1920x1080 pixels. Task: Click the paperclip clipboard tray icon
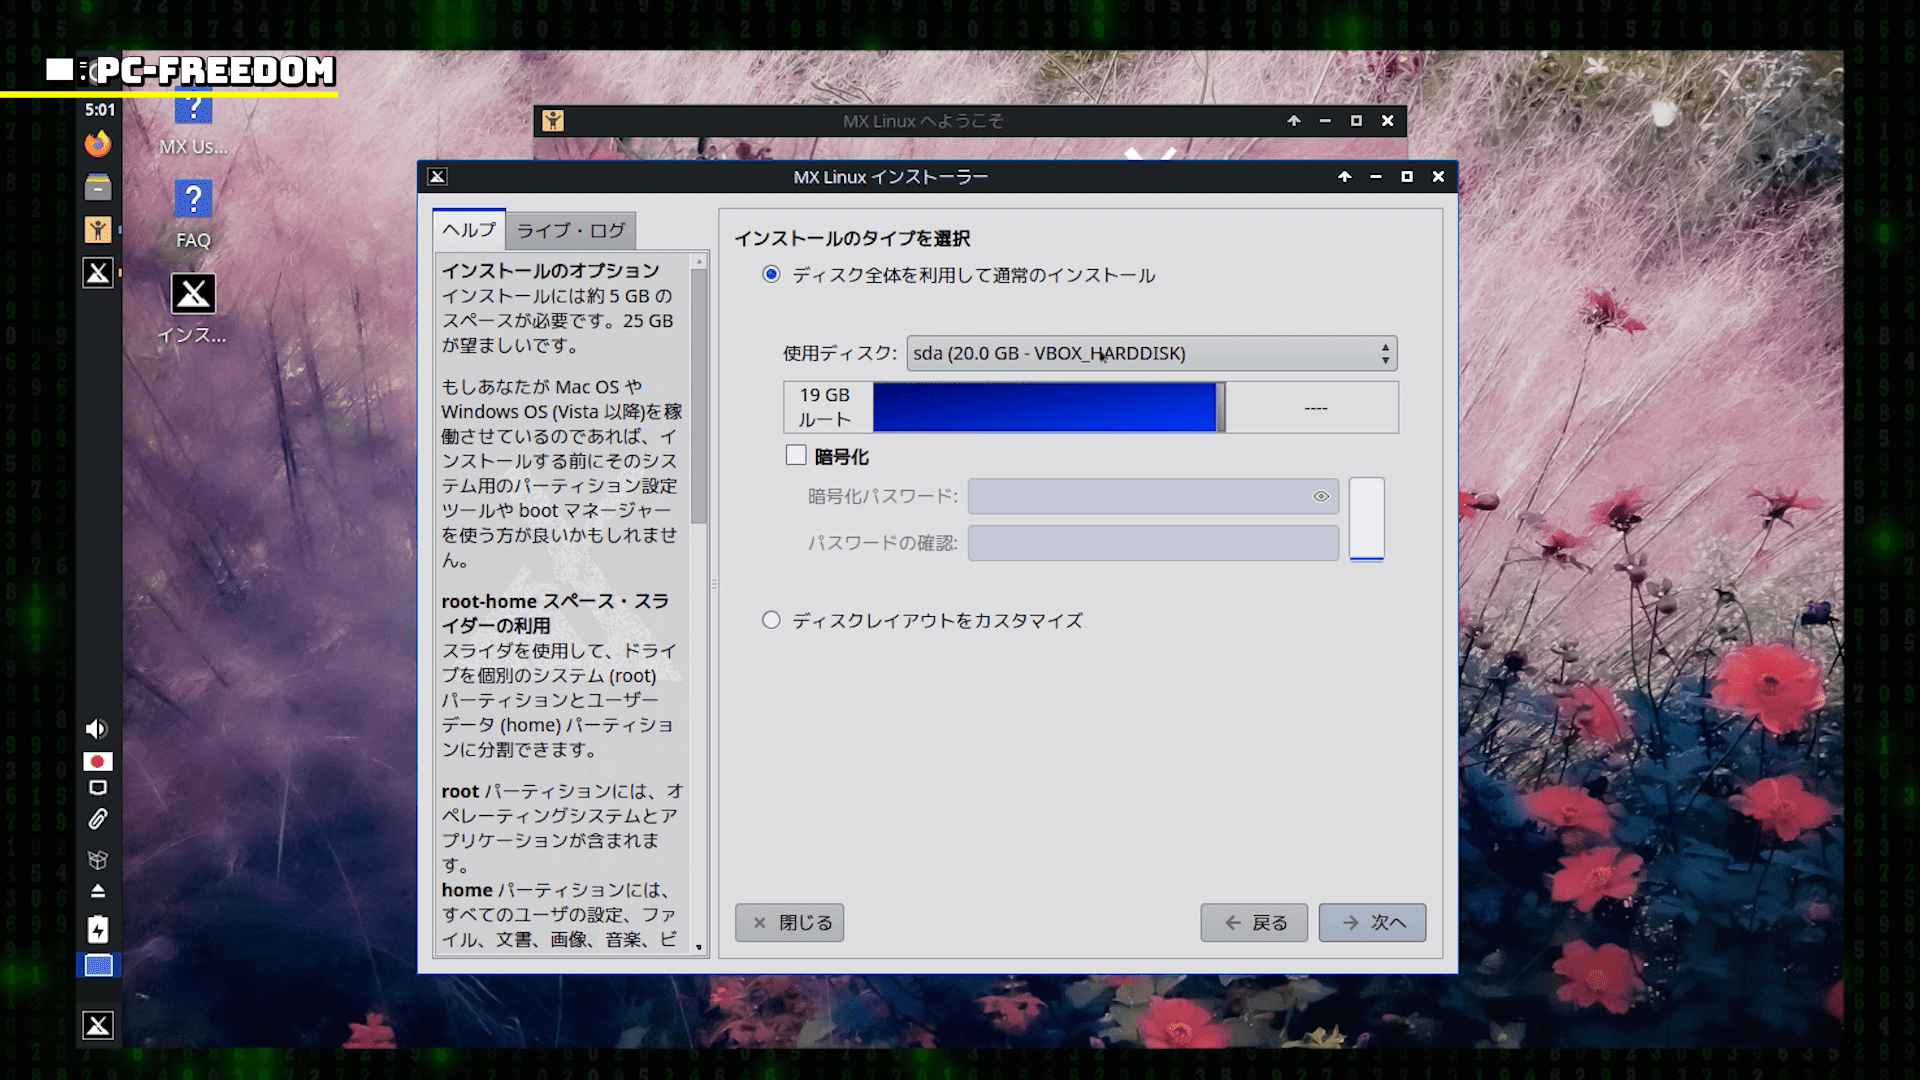[x=97, y=820]
